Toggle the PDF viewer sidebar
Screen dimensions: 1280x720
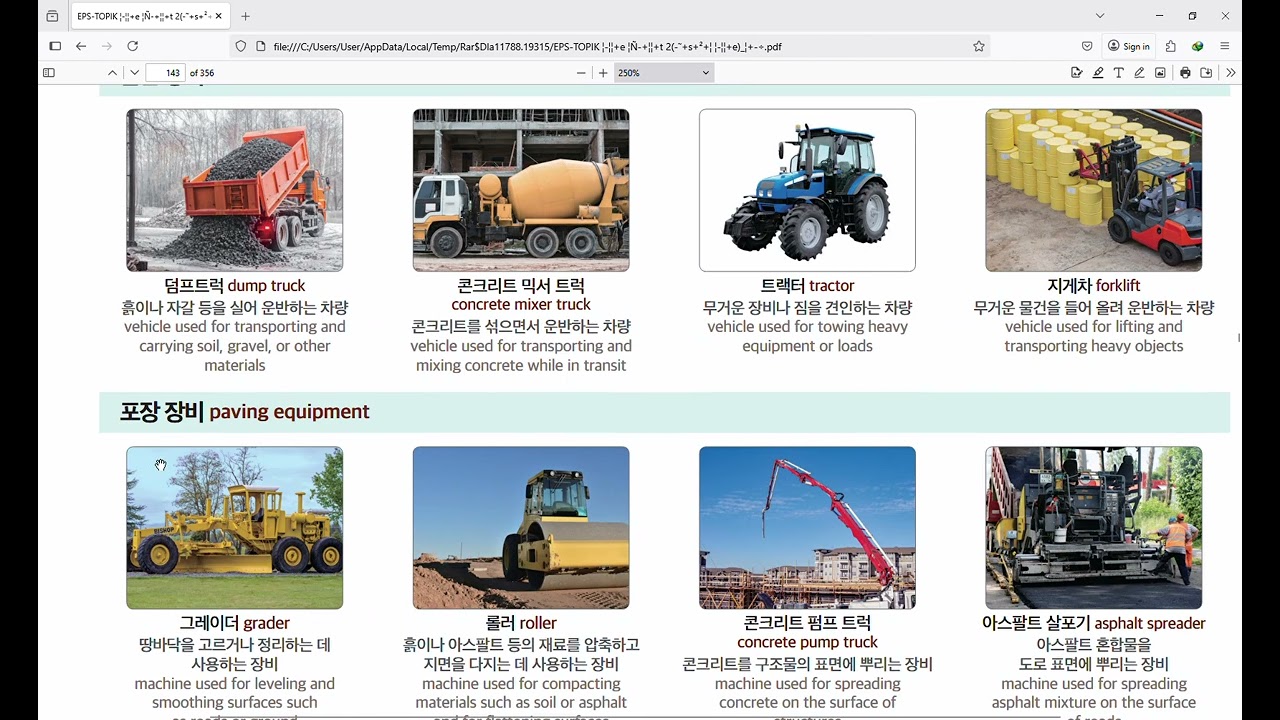(x=48, y=73)
